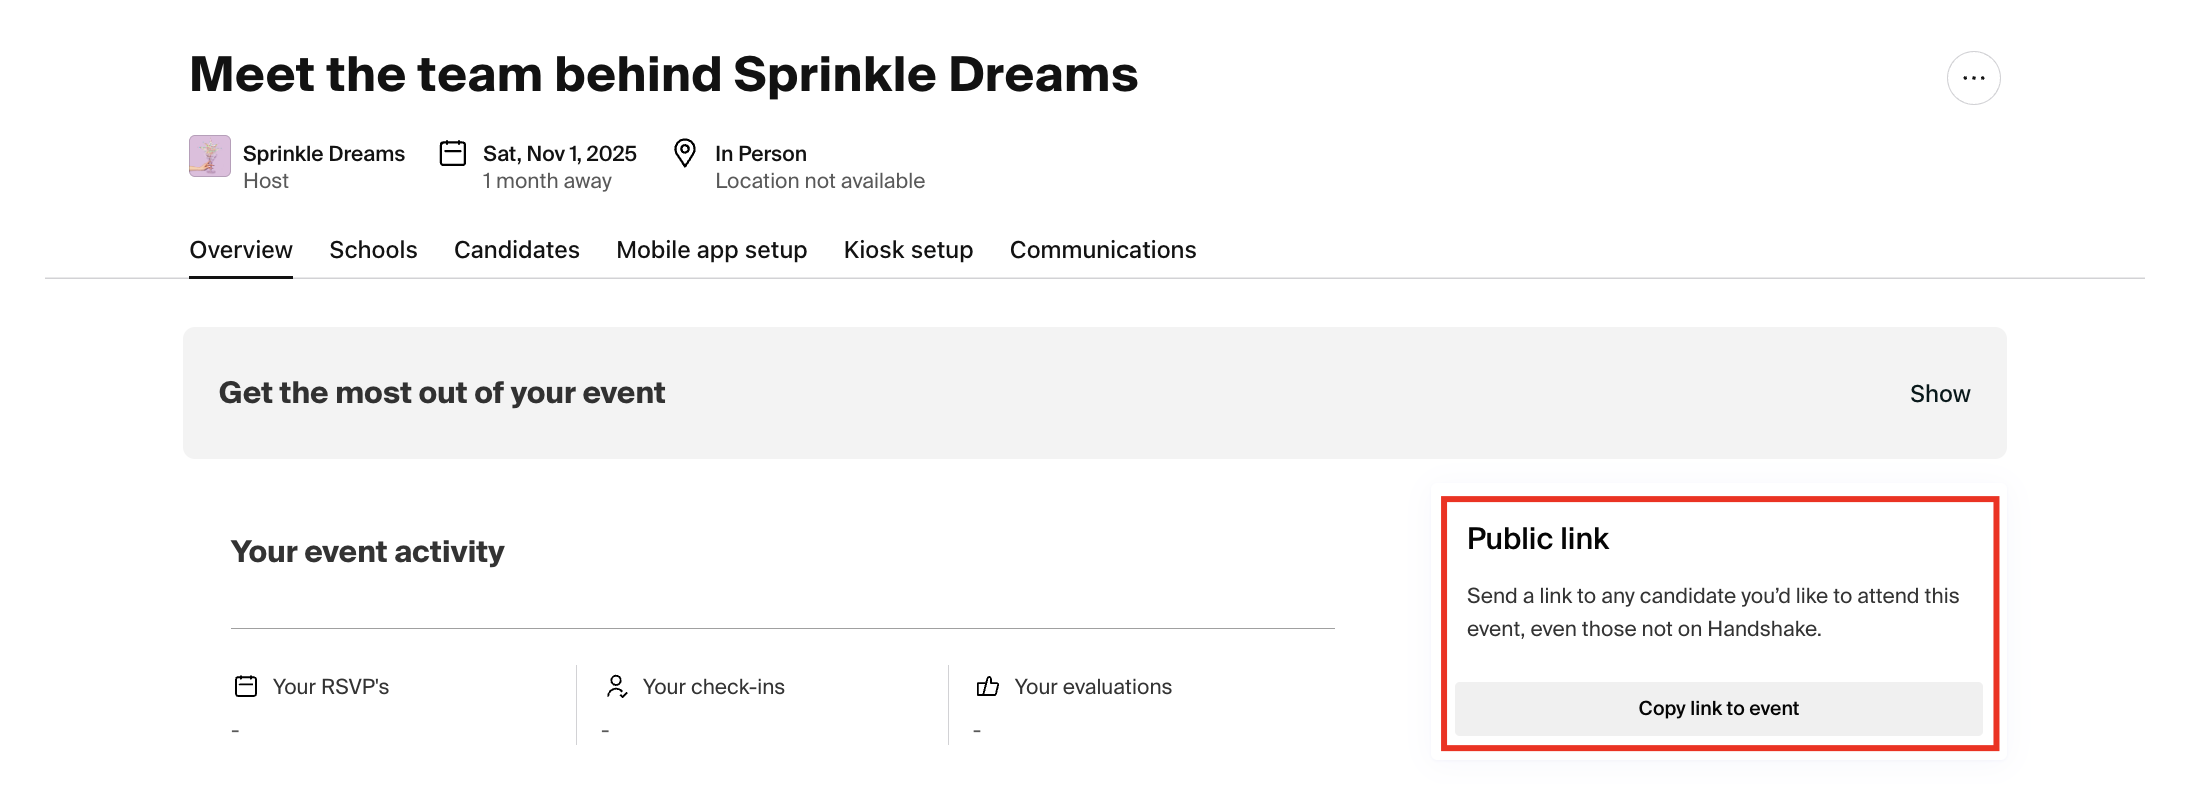Click the Sprinkle Dreams host logo thumbnail

(x=210, y=156)
